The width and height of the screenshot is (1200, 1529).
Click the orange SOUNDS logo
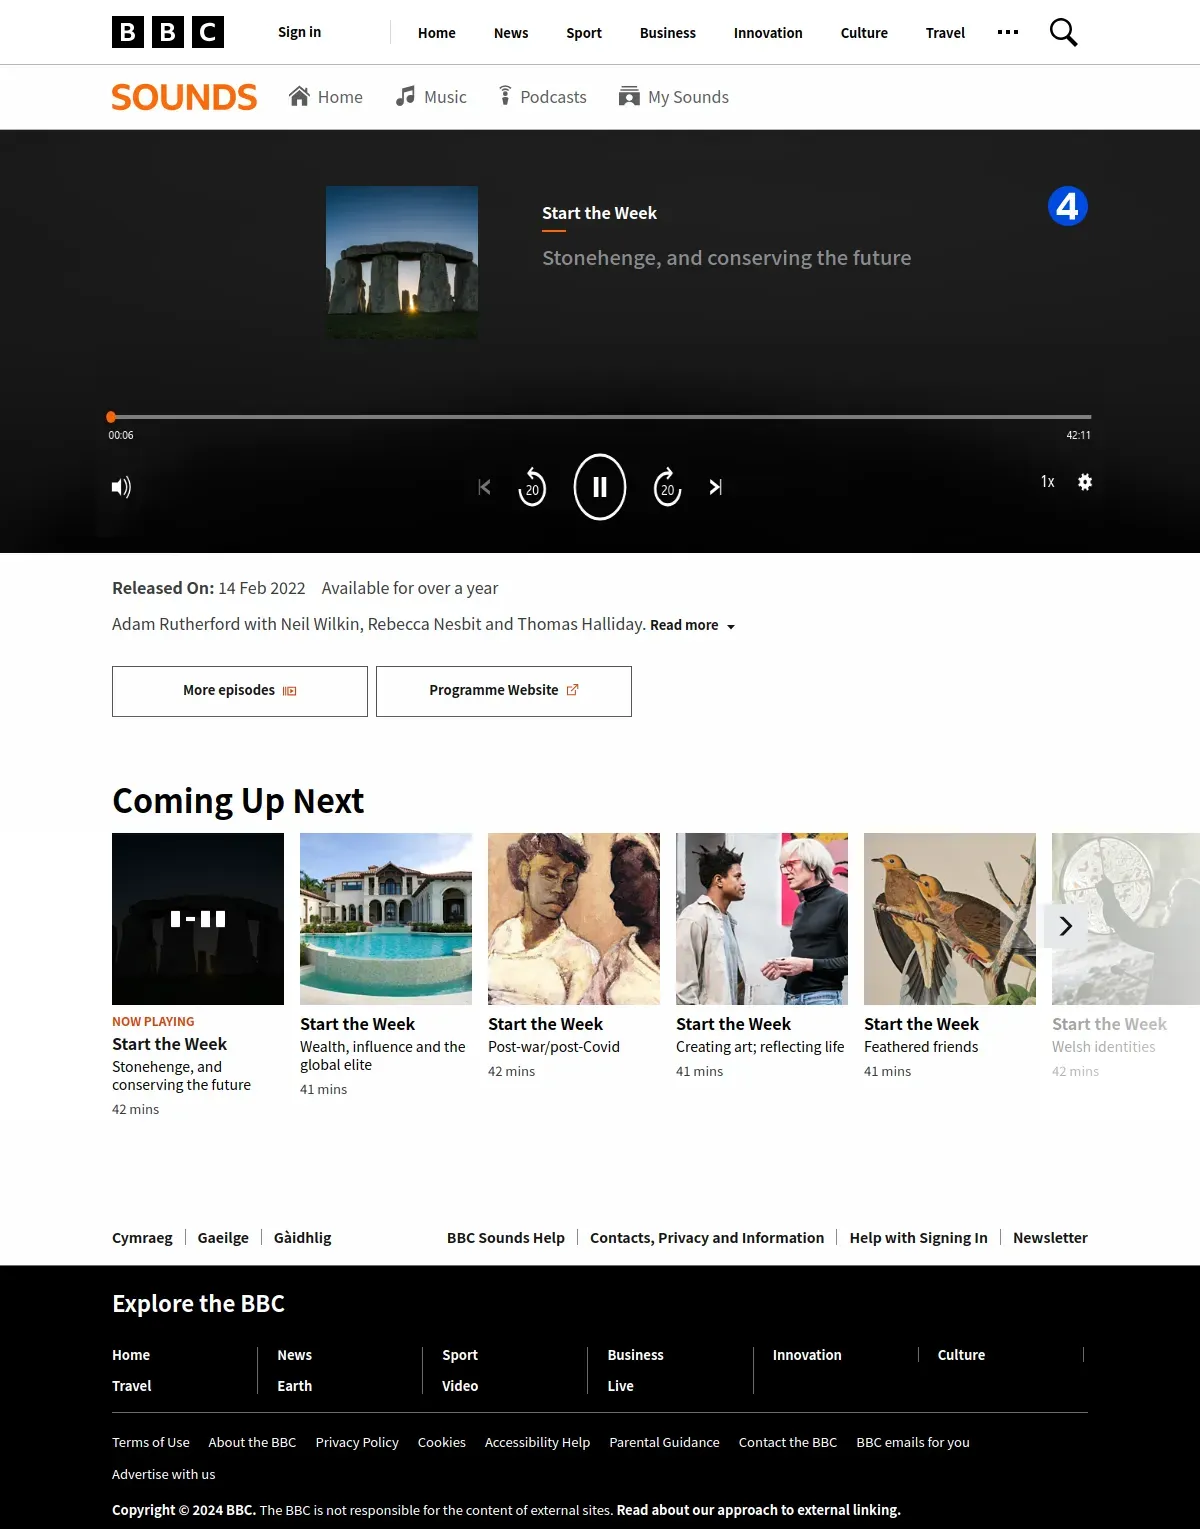click(184, 97)
